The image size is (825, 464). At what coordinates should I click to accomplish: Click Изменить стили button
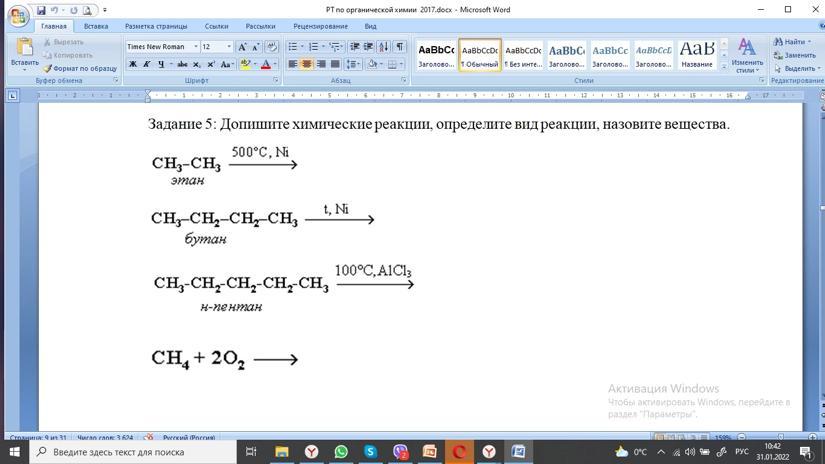pyautogui.click(x=747, y=55)
